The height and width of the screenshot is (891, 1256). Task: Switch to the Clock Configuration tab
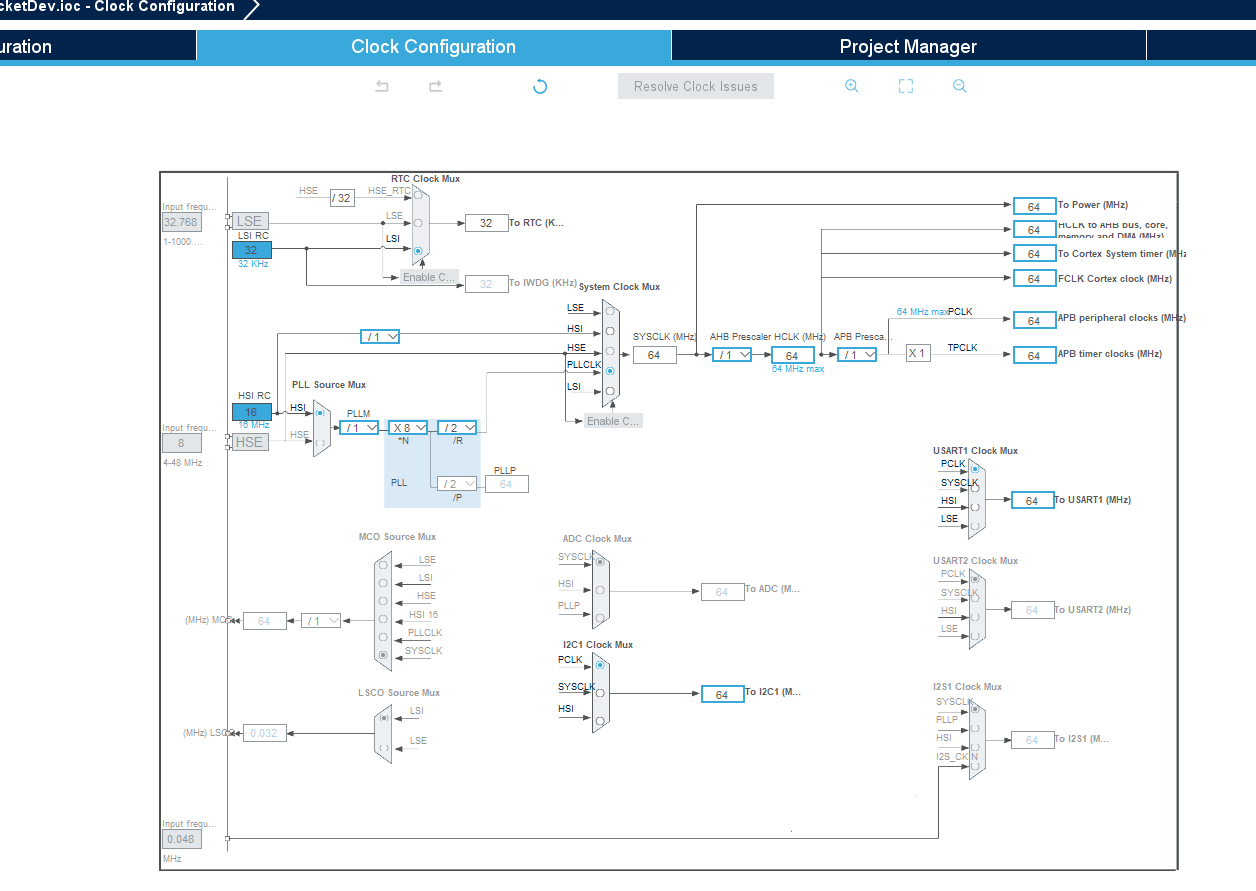point(433,46)
